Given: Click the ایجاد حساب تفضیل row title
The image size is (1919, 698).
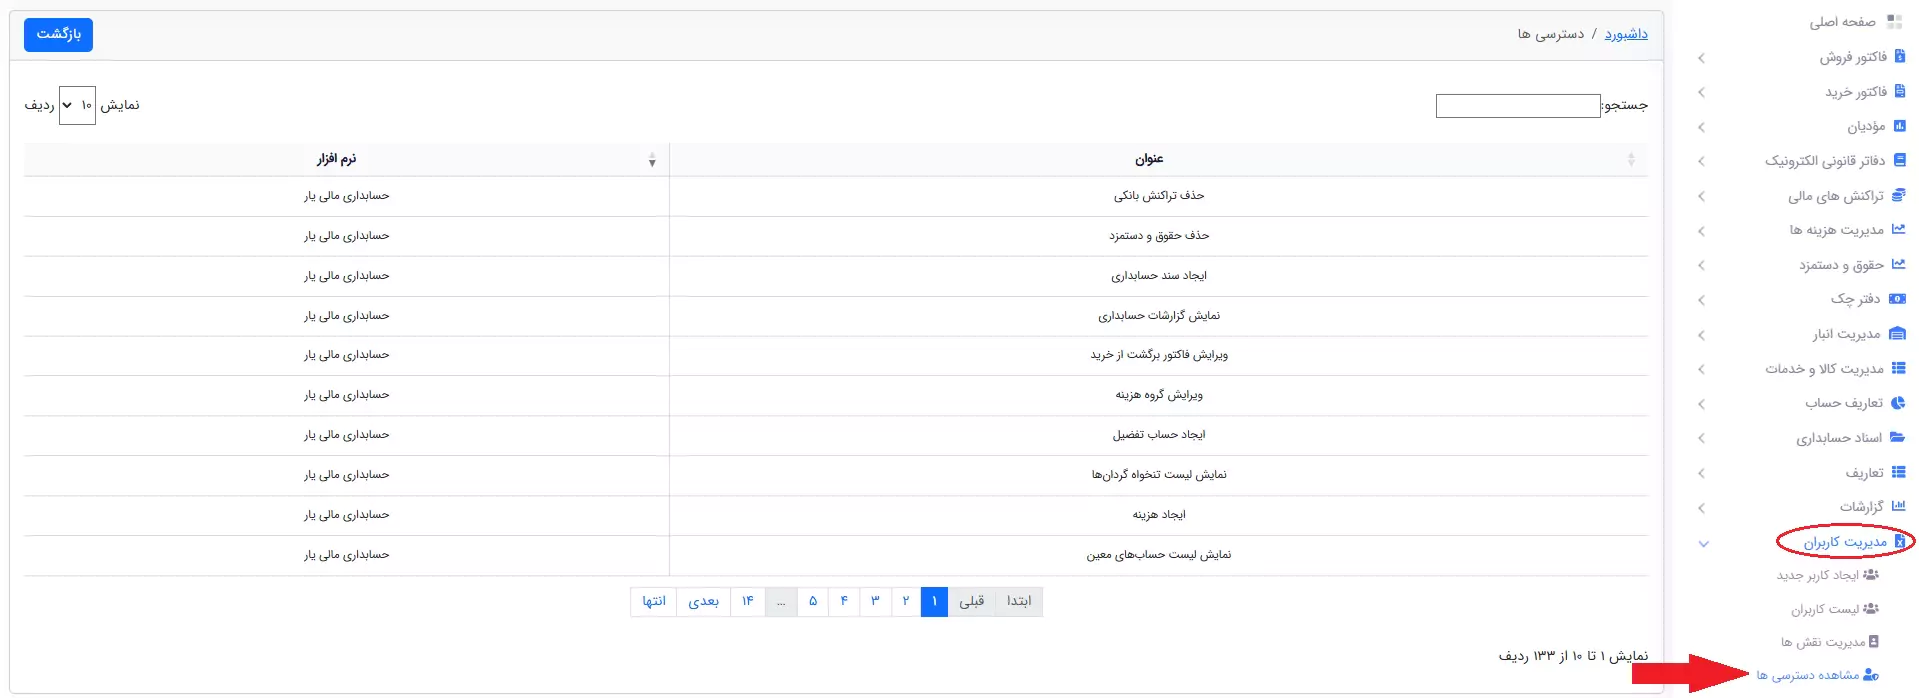Looking at the screenshot, I should click(1159, 435).
